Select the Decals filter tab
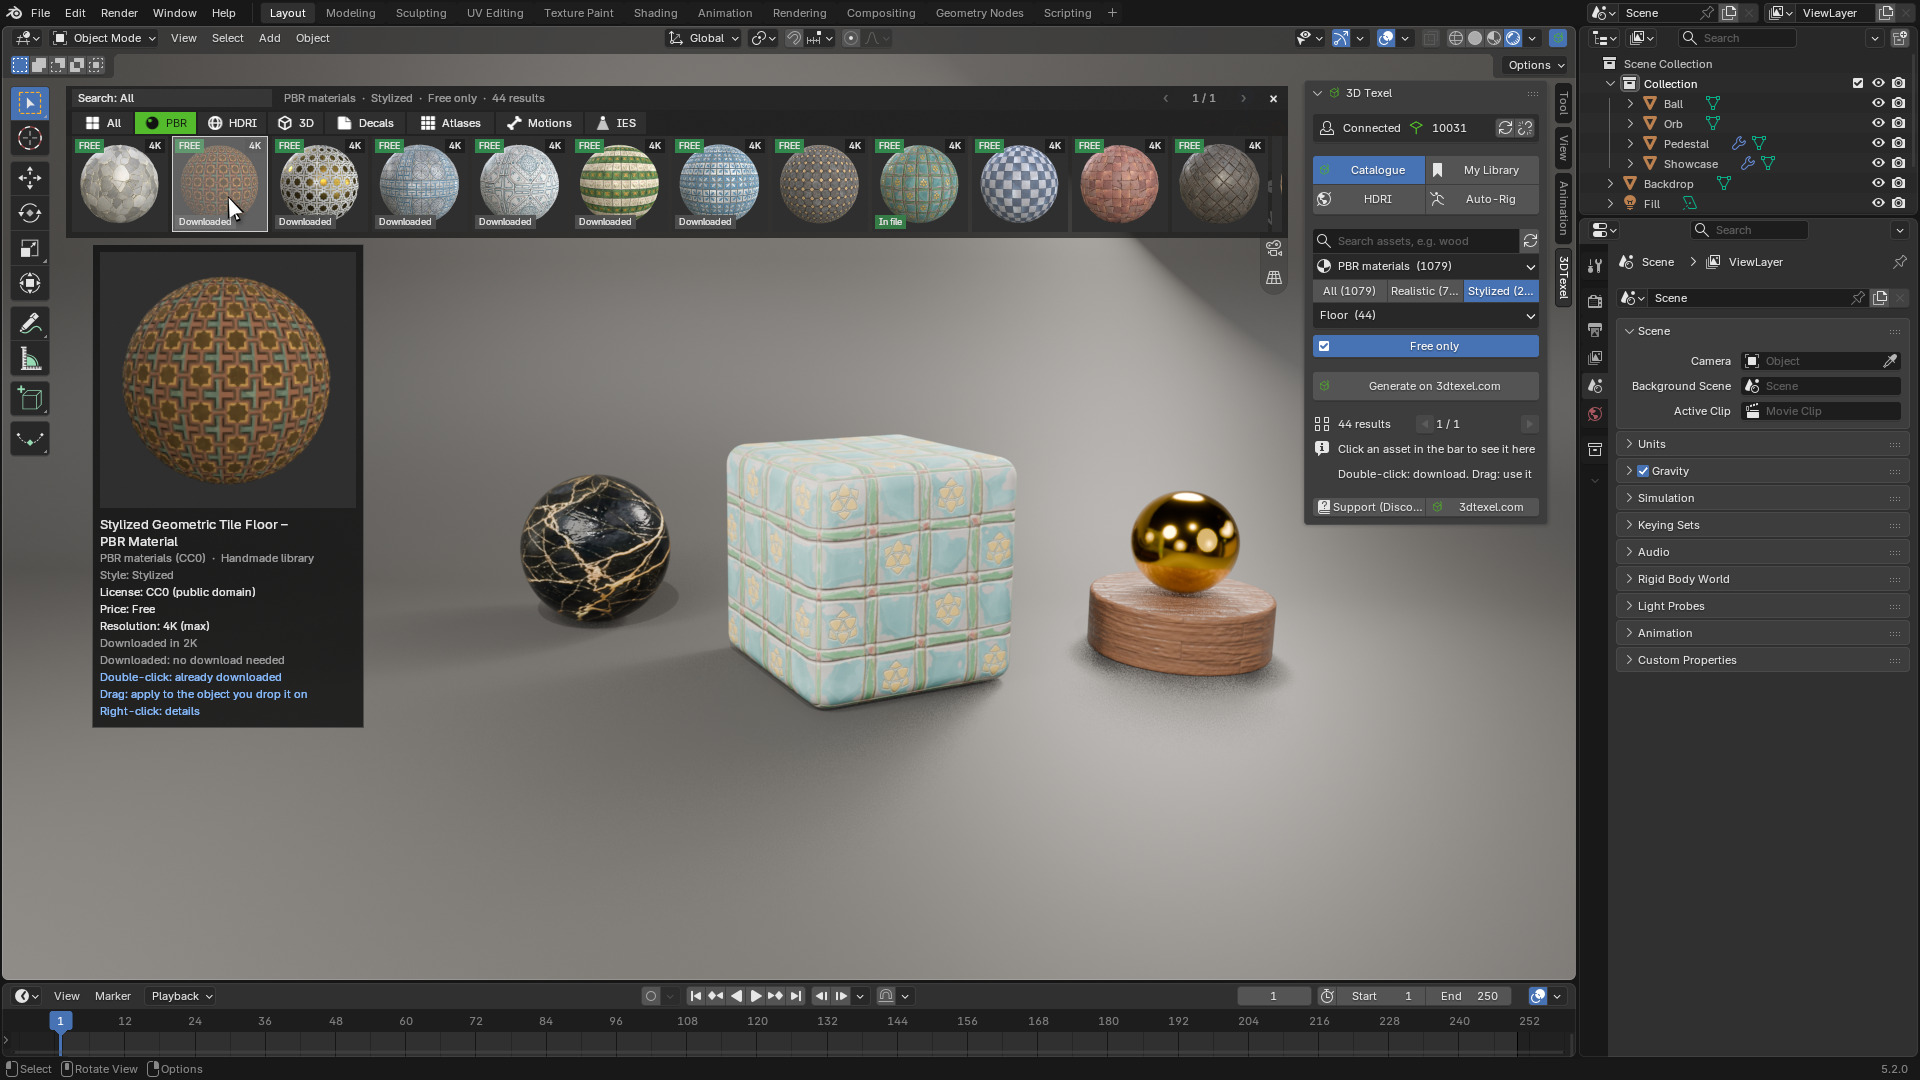This screenshot has height=1080, width=1920. click(x=365, y=123)
